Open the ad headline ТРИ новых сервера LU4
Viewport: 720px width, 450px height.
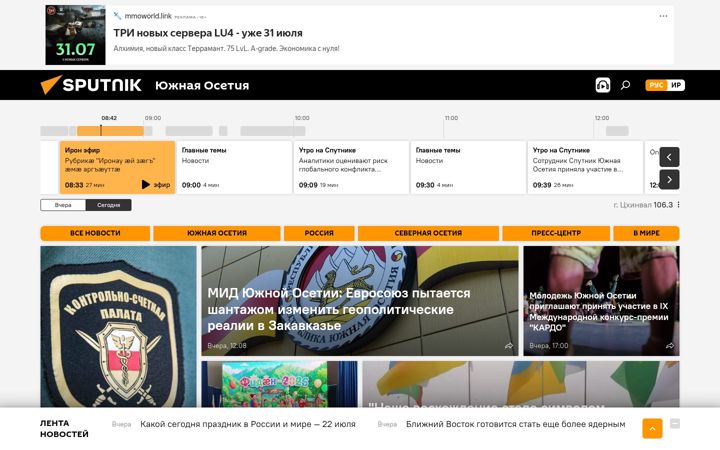(x=208, y=33)
